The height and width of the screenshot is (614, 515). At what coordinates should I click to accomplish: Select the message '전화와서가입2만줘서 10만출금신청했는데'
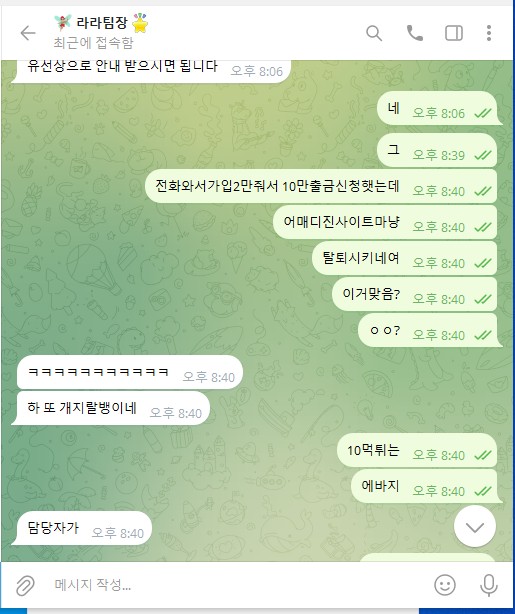coord(321,186)
